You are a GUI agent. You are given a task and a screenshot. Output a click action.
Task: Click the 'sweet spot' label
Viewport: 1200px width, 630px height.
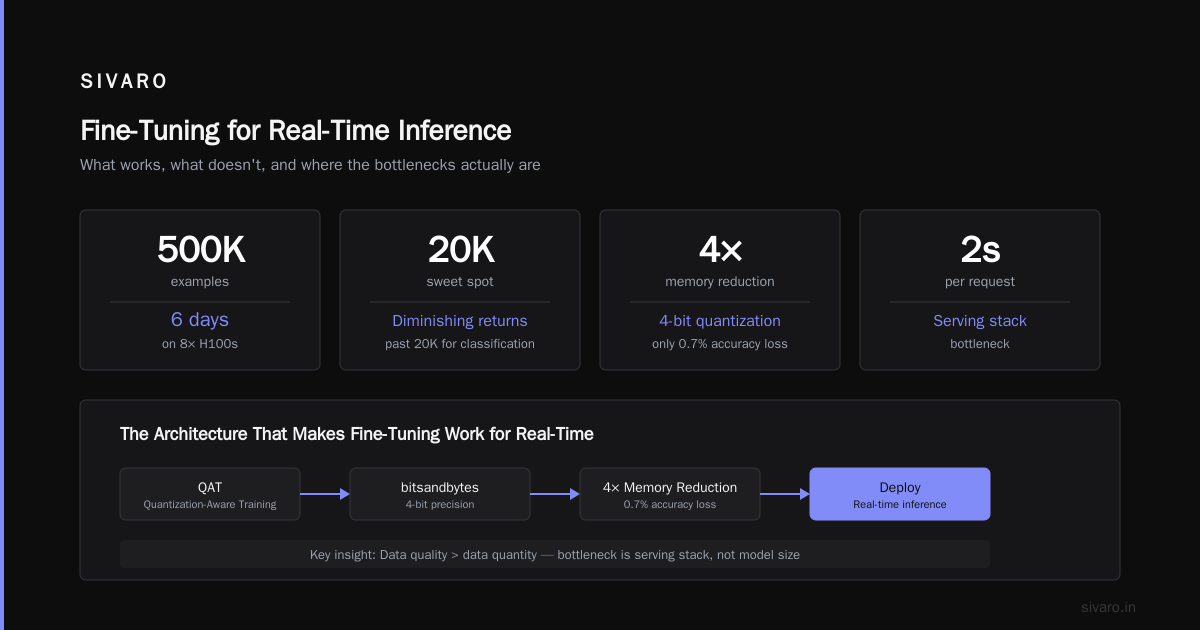point(460,282)
